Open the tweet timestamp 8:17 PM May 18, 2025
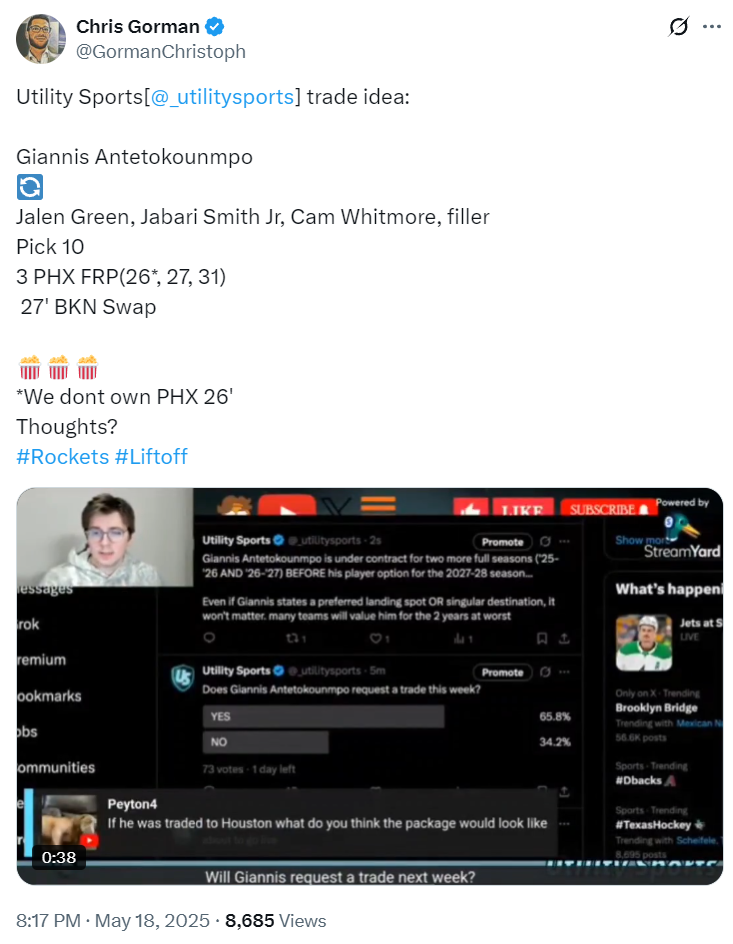The width and height of the screenshot is (733, 944). 111,921
